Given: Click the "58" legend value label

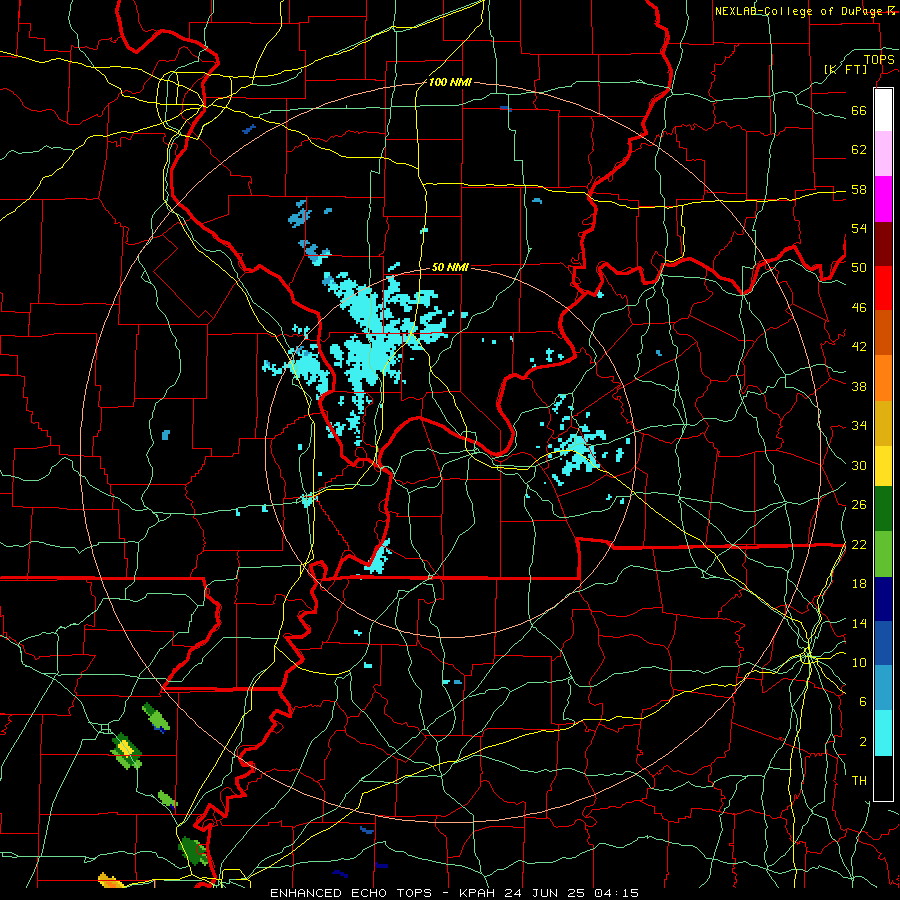Looking at the screenshot, I should click(x=859, y=189).
